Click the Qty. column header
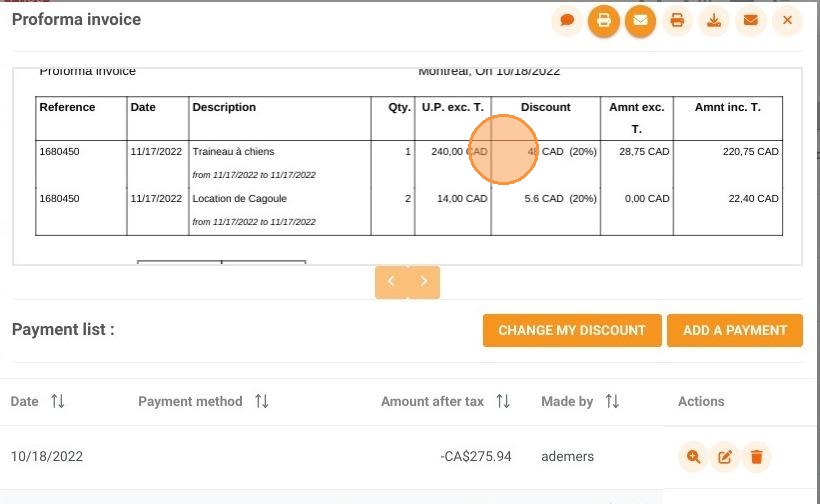Image resolution: width=820 pixels, height=504 pixels. point(400,108)
